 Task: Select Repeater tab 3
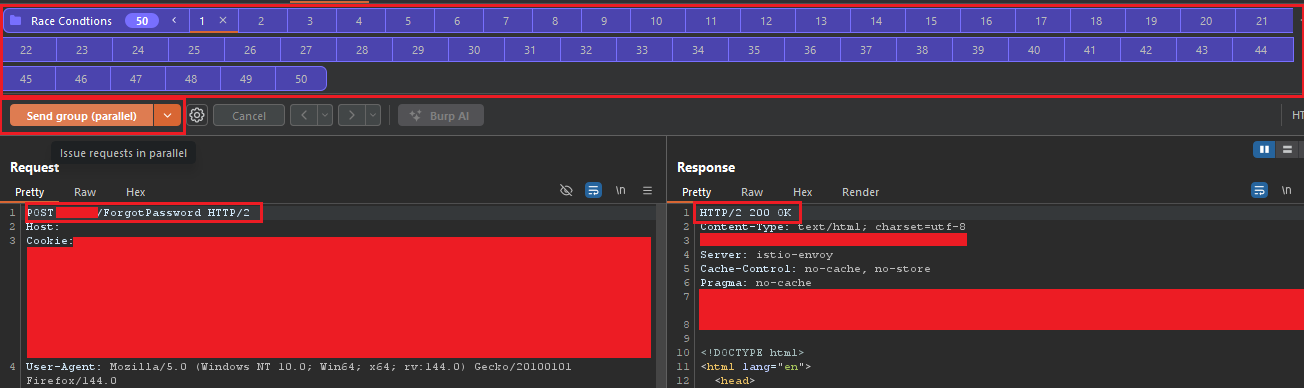tap(309, 21)
